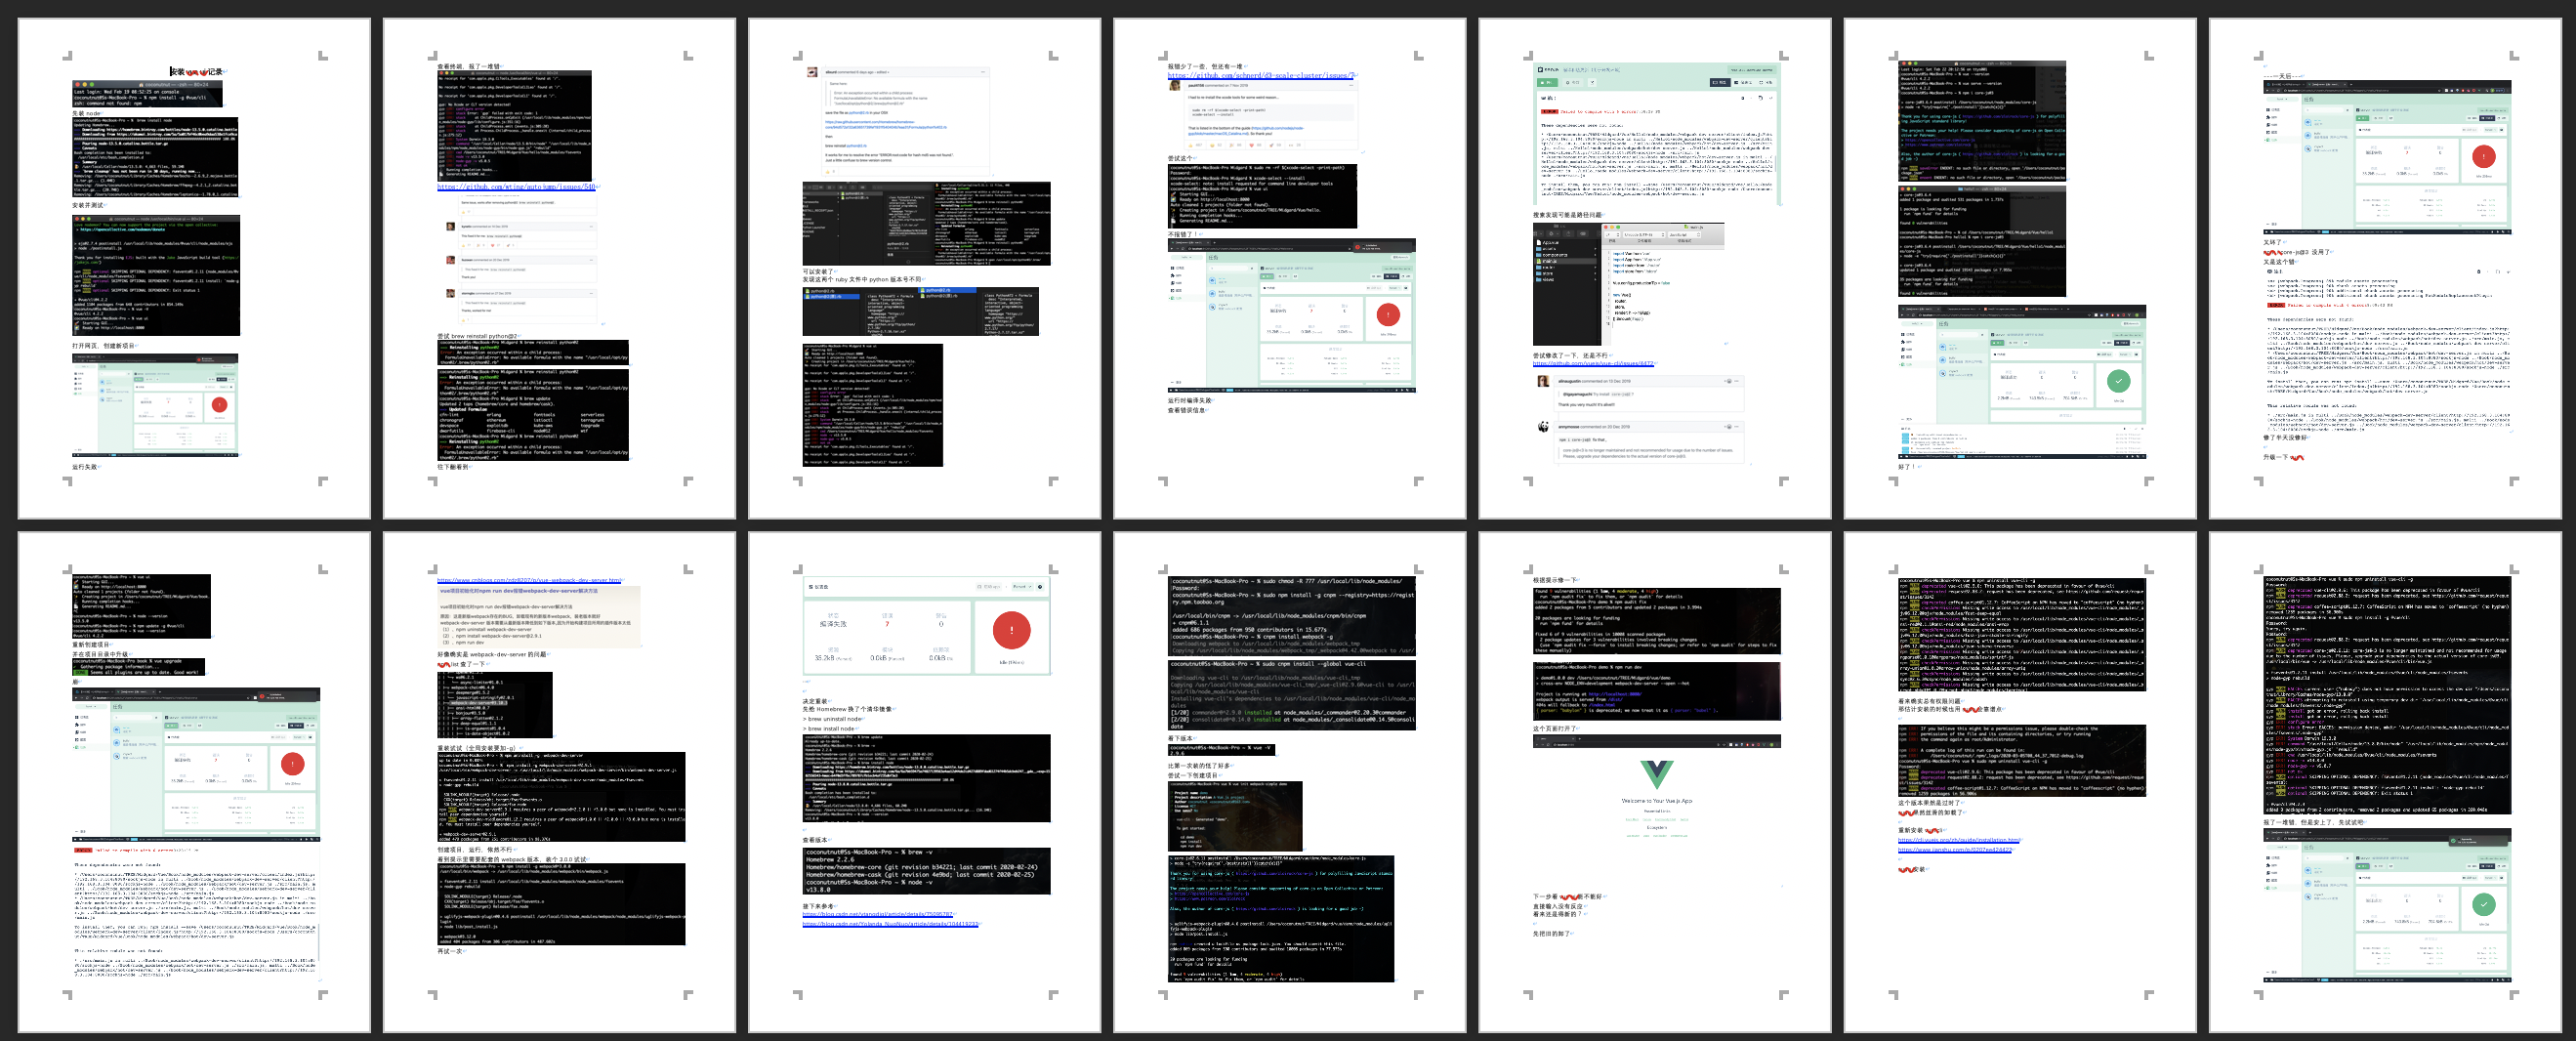2576x1041 pixels.
Task: Open the cli.vuejs.org installation guide link
Action: point(1959,840)
